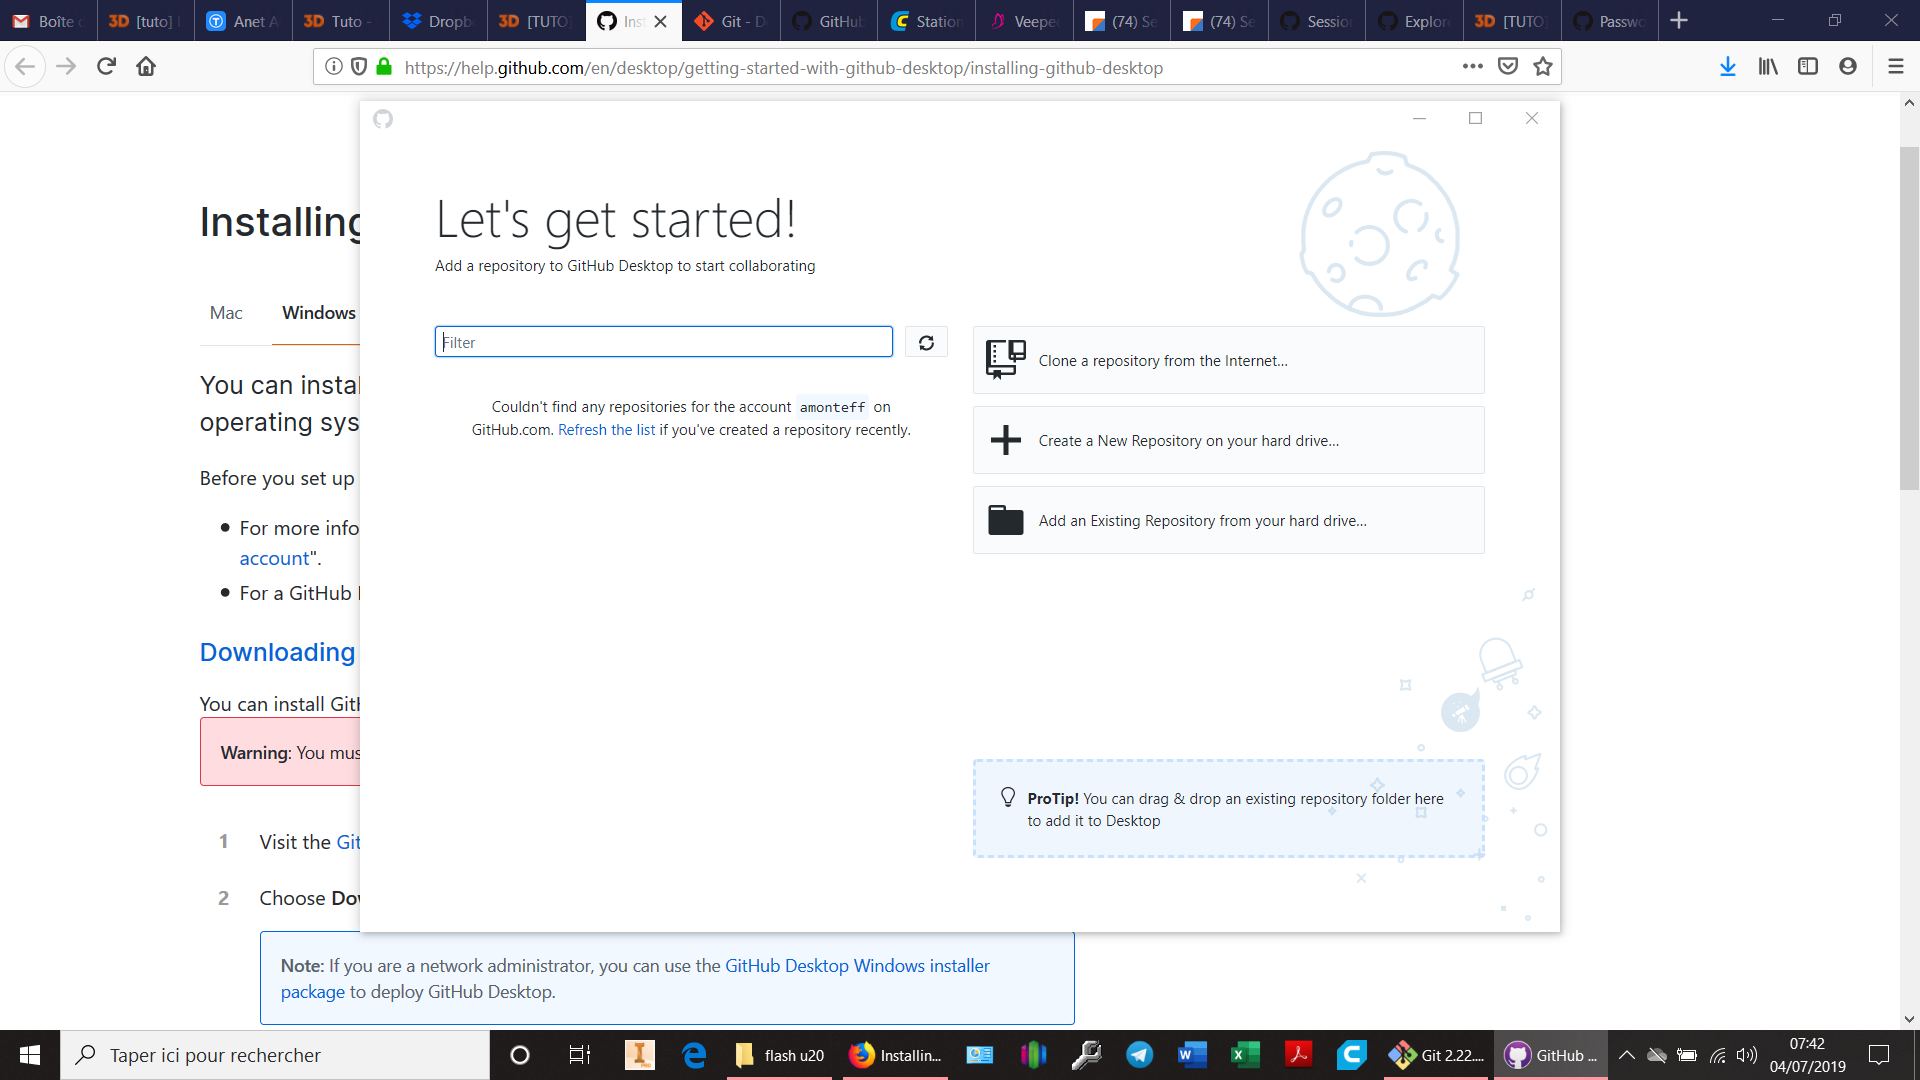Switch to the Git - D browser tab
1920x1080 pixels.
click(x=731, y=21)
